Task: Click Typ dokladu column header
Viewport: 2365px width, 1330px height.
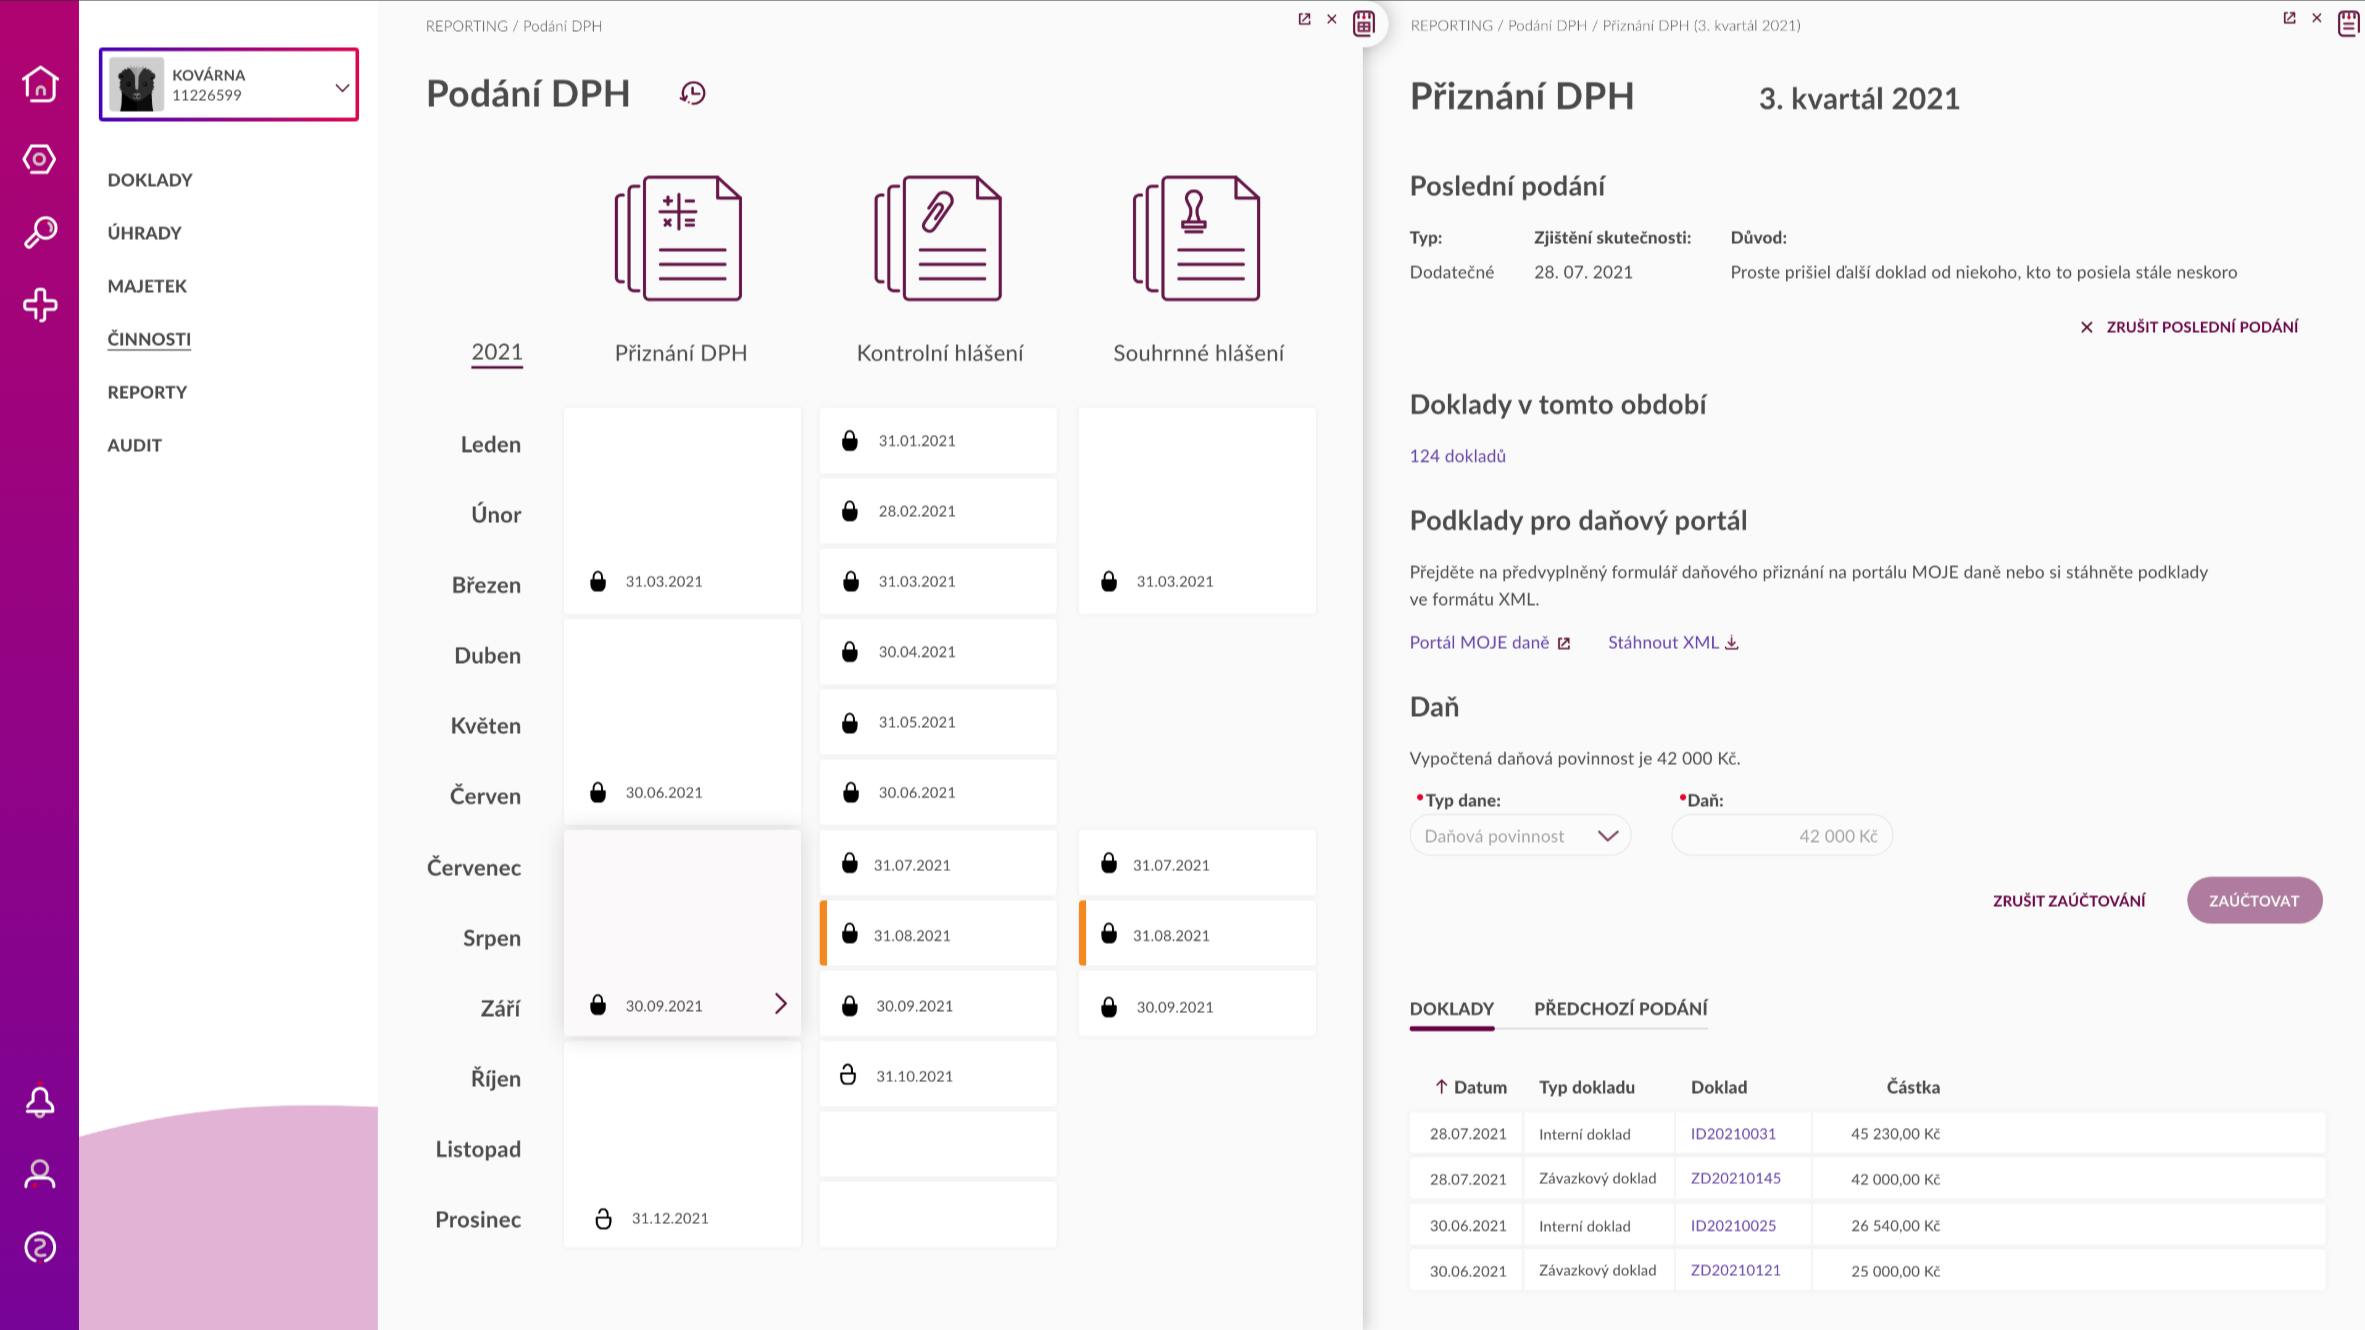Action: coord(1587,1087)
